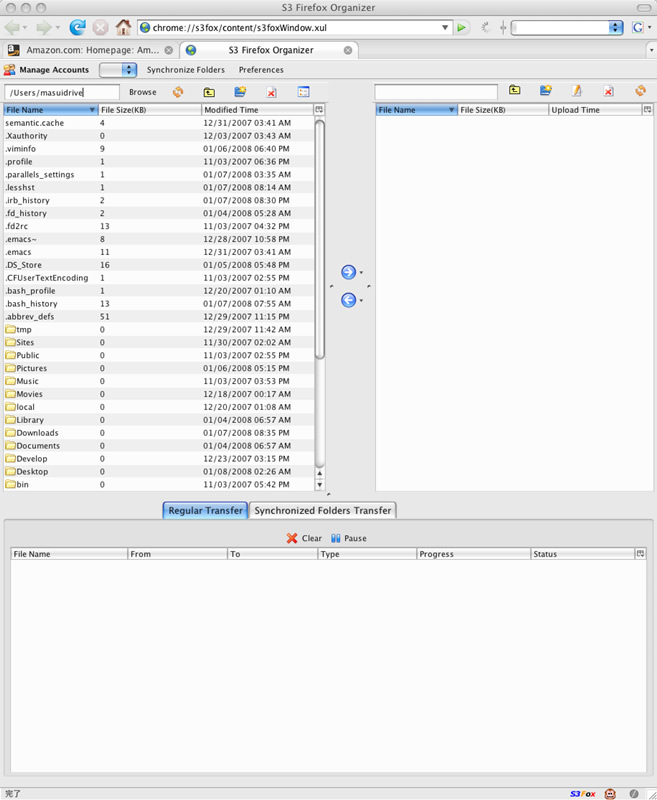
Task: Open the address bar history dropdown
Action: click(x=445, y=28)
